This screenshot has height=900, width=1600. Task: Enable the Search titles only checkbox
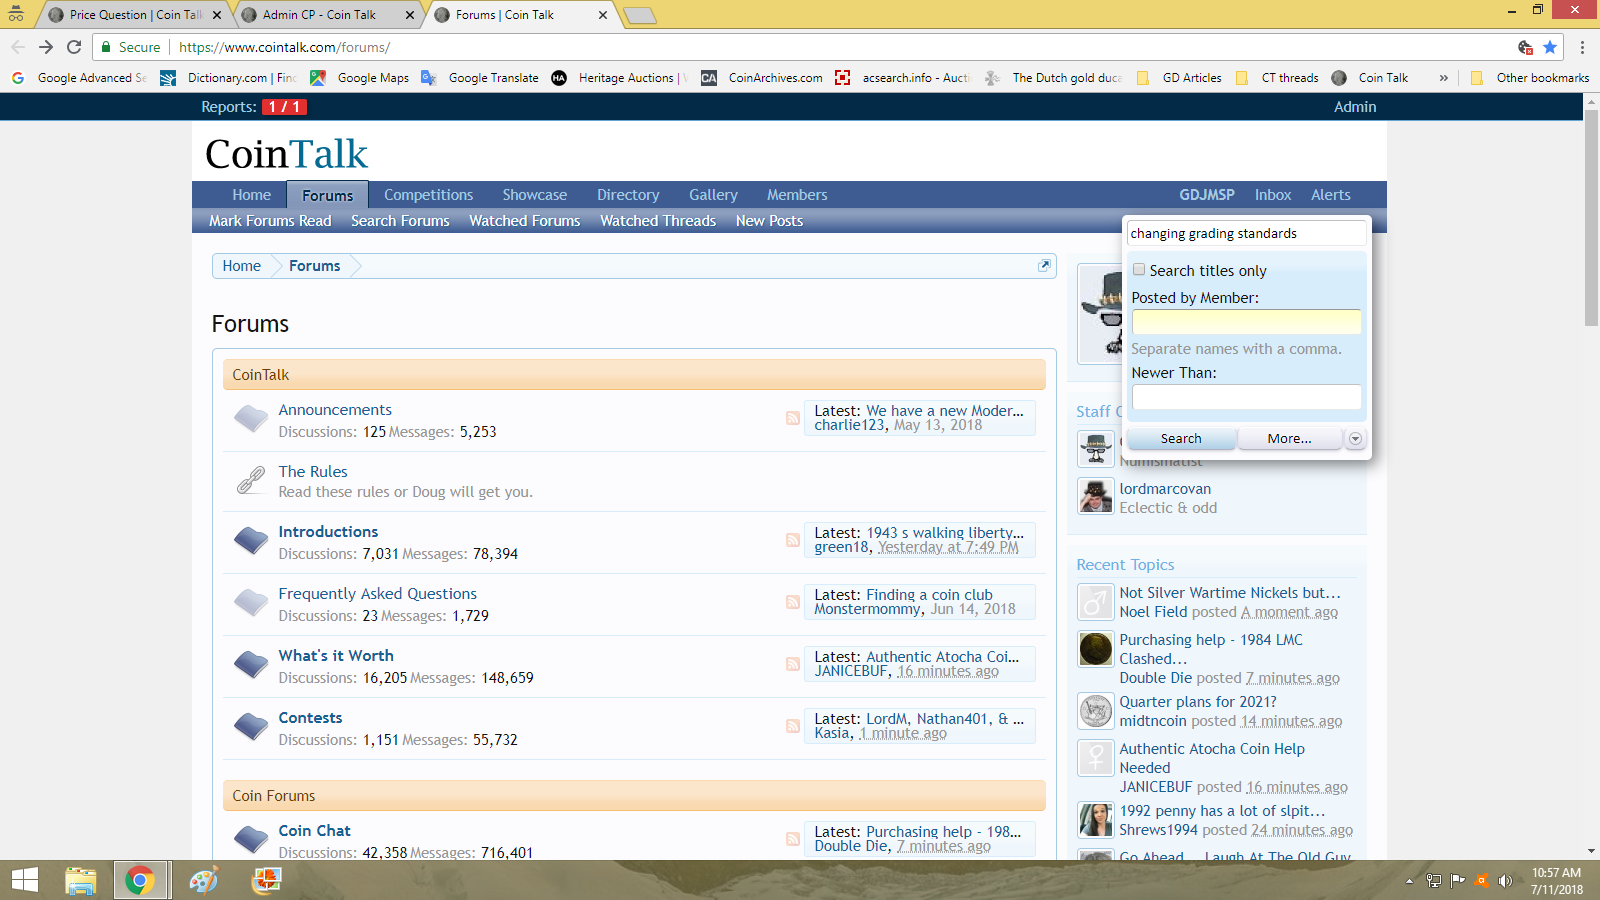click(x=1139, y=270)
